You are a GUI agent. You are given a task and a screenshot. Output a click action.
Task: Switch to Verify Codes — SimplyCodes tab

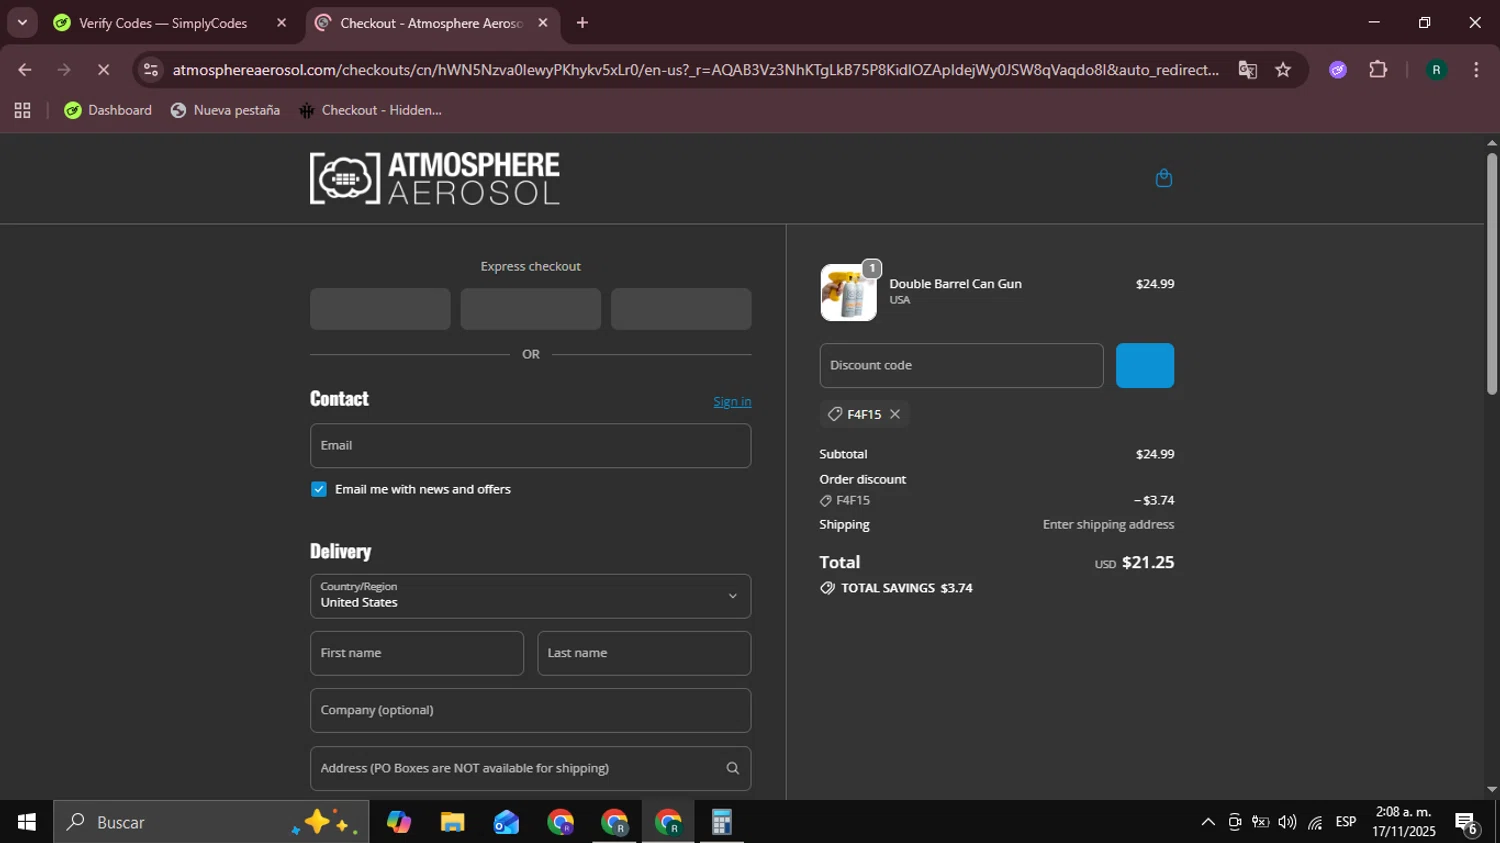click(x=163, y=23)
